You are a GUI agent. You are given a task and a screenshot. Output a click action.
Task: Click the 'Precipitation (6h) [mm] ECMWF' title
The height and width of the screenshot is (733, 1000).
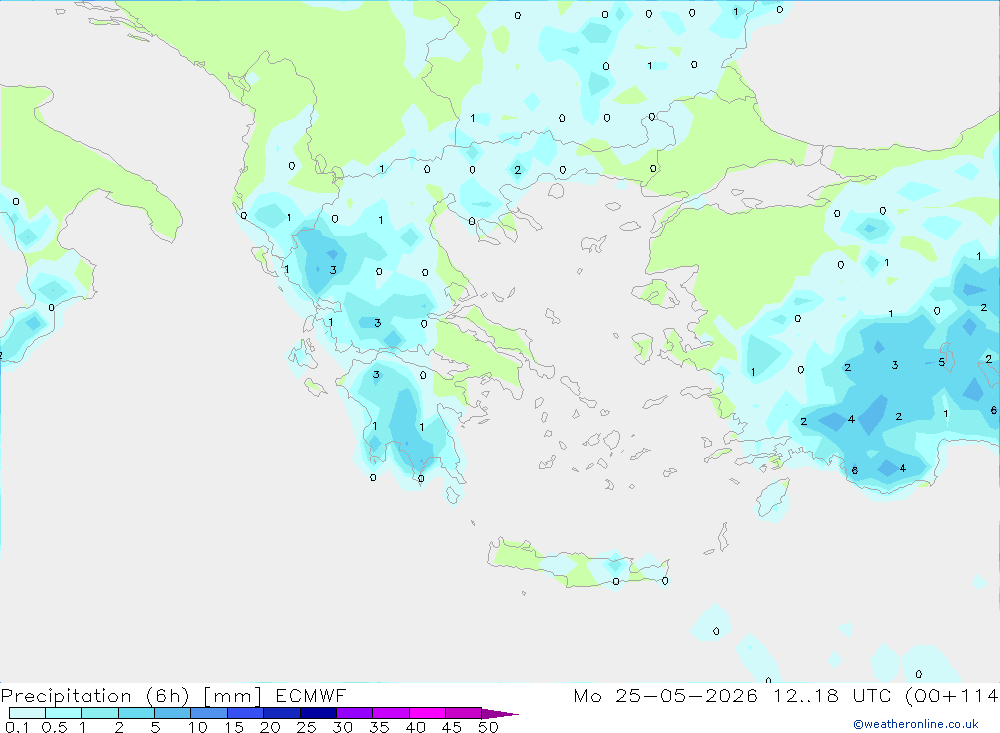pos(173,695)
